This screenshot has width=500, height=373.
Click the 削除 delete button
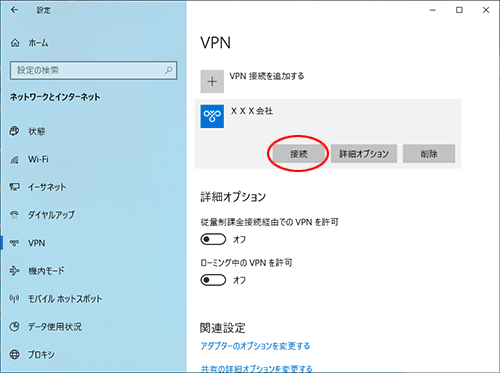(429, 154)
